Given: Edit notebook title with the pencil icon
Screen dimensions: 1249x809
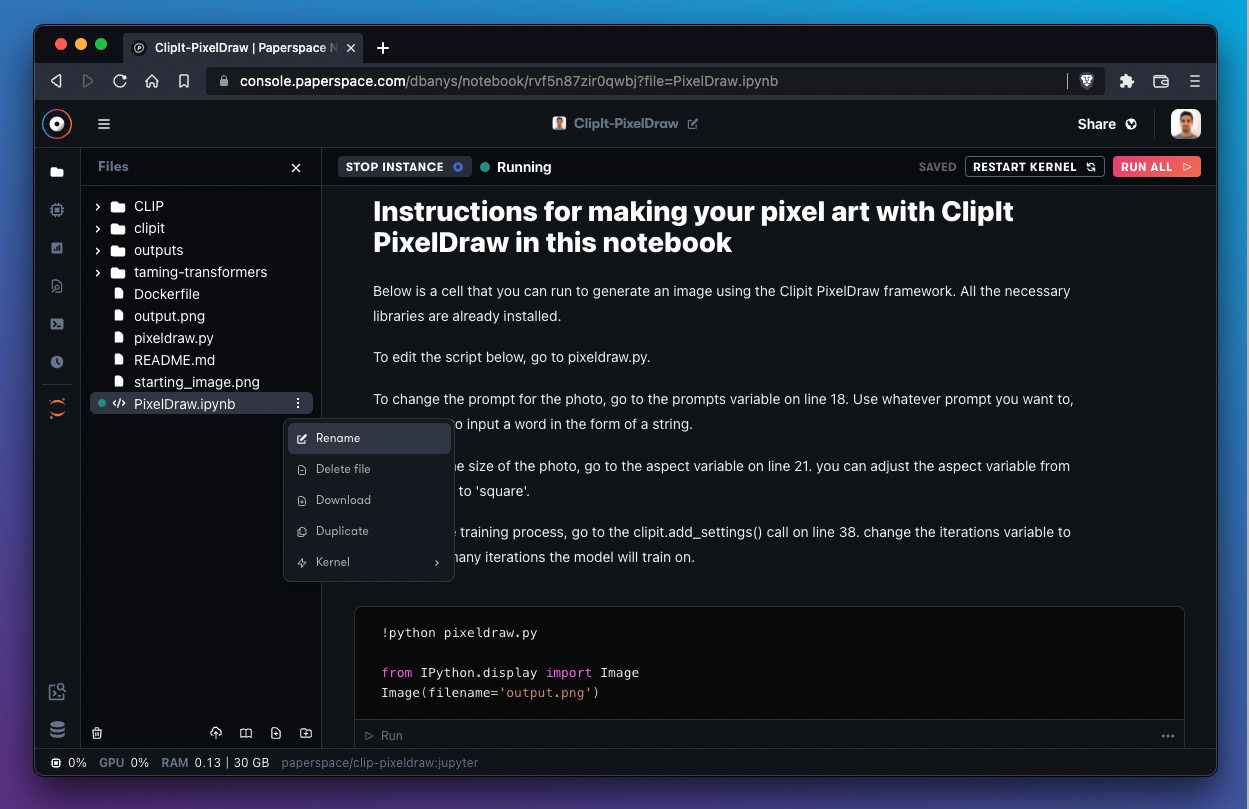Looking at the screenshot, I should (x=693, y=124).
